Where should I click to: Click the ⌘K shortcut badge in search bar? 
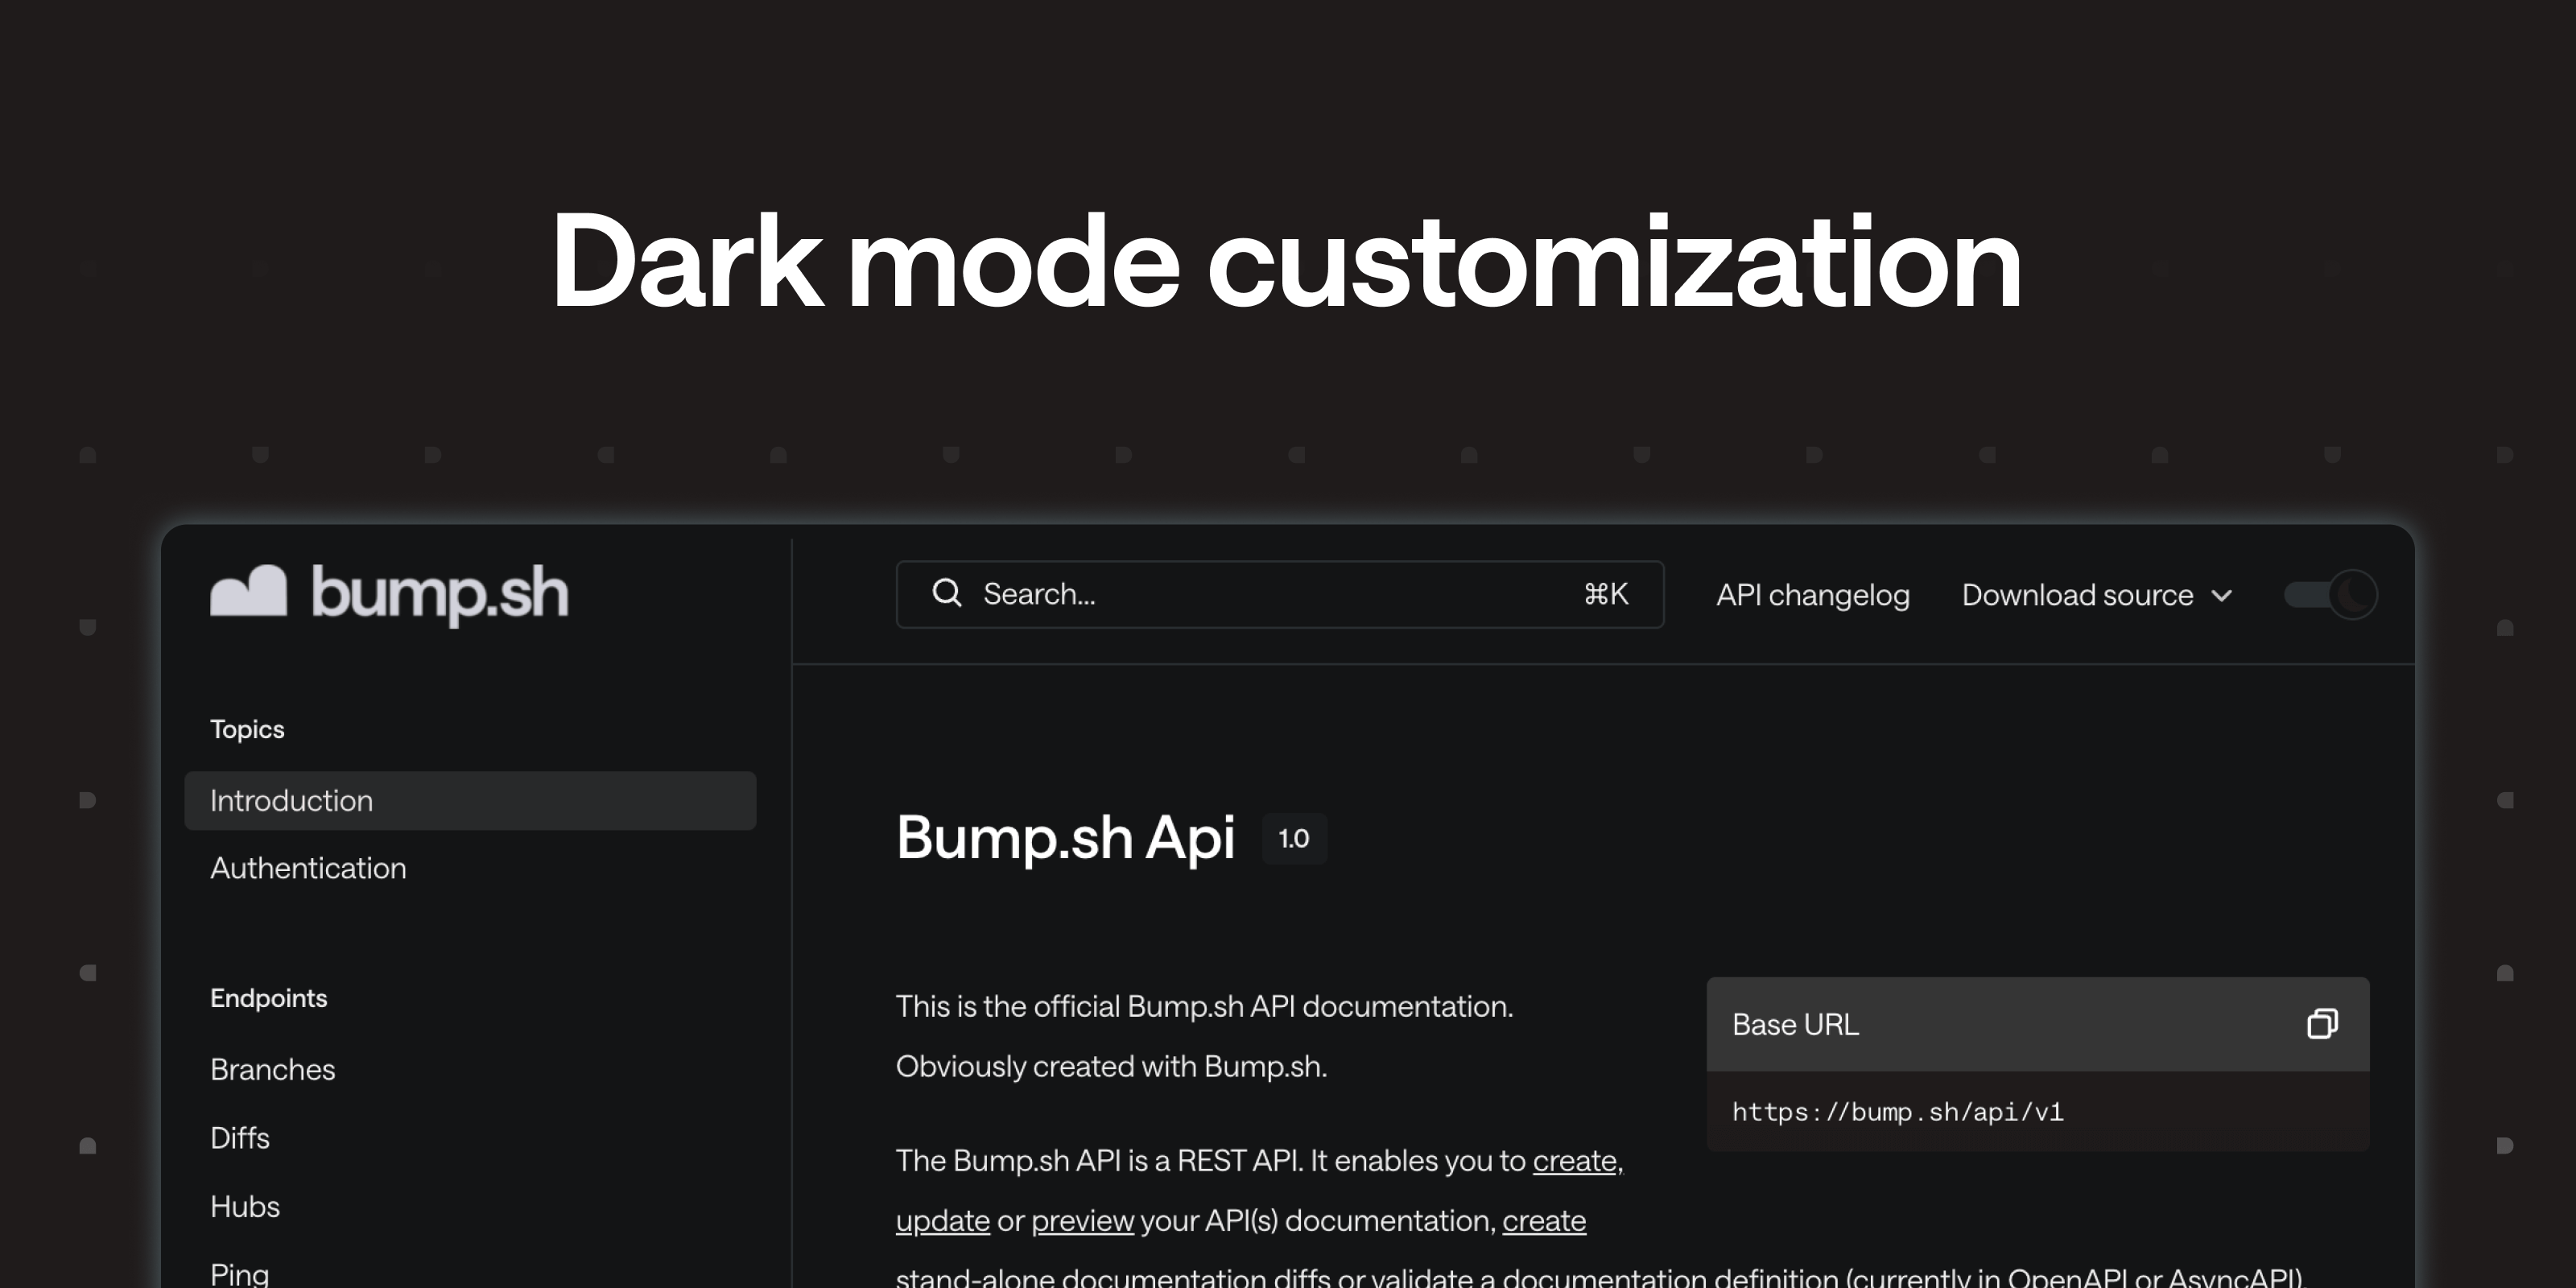[x=1607, y=593]
